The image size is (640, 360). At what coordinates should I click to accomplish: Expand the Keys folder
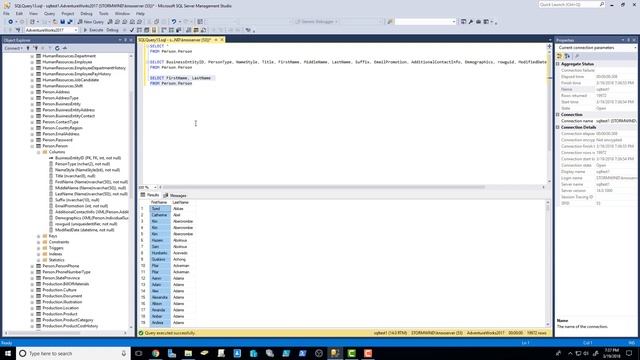(38, 236)
